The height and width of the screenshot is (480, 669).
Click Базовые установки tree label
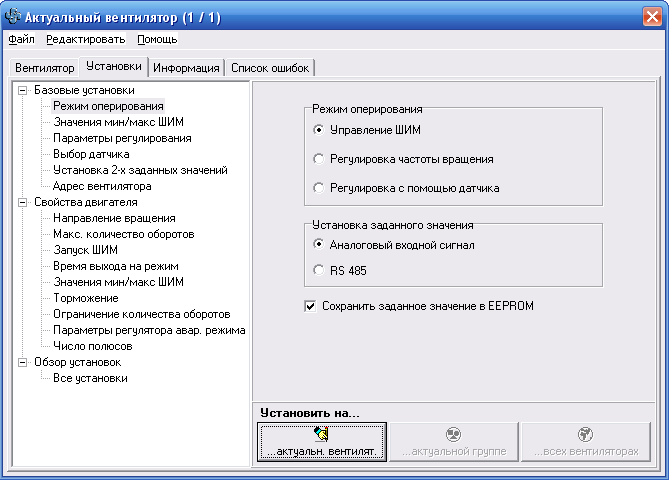[84, 90]
